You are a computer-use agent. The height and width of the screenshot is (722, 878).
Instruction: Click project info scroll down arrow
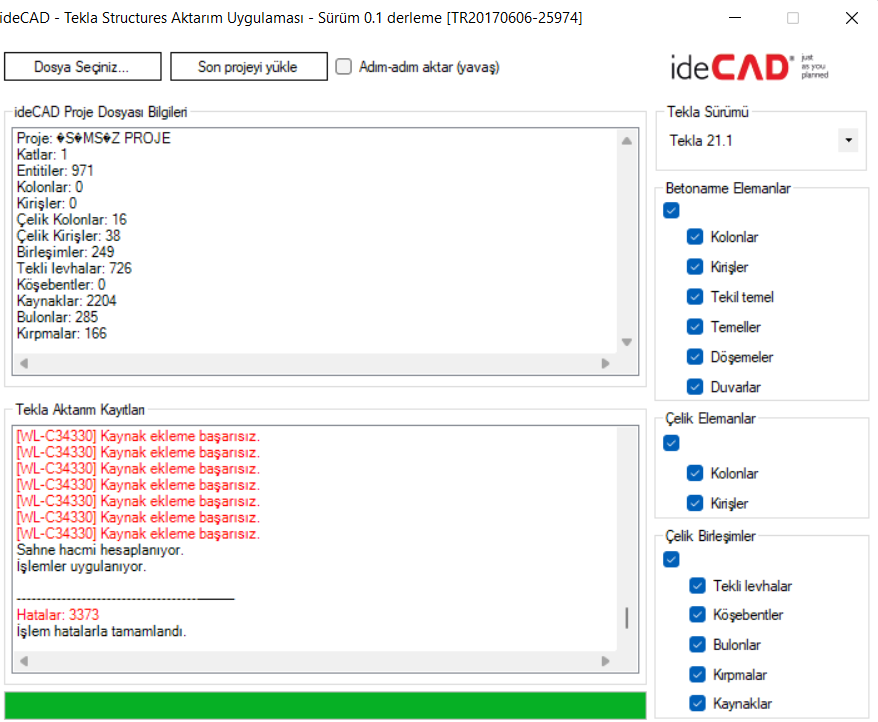click(x=627, y=342)
